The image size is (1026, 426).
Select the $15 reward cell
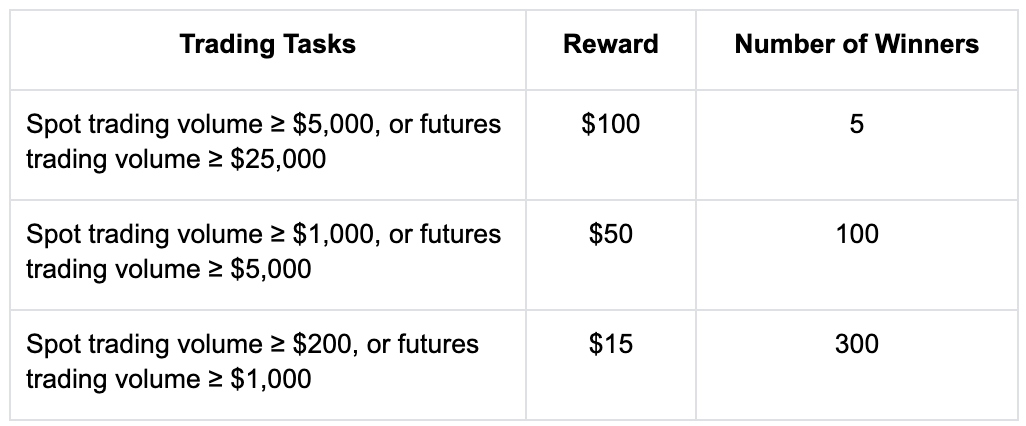611,344
